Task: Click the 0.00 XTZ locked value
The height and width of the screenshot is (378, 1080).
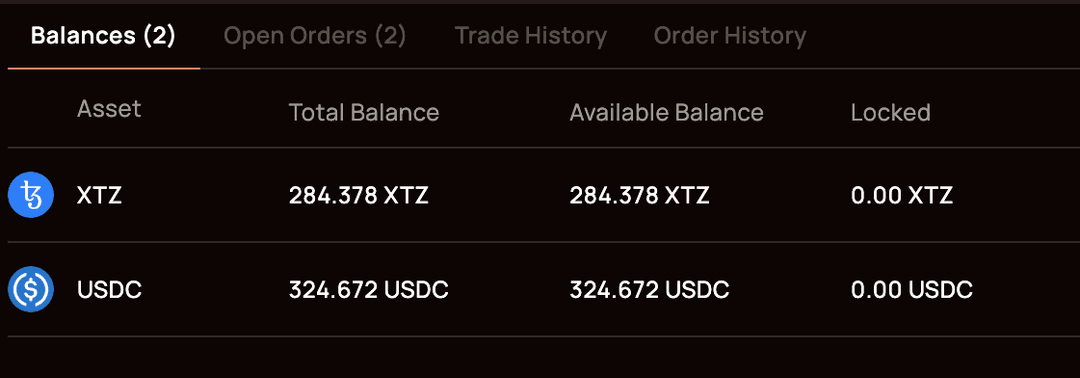Action: [x=902, y=196]
